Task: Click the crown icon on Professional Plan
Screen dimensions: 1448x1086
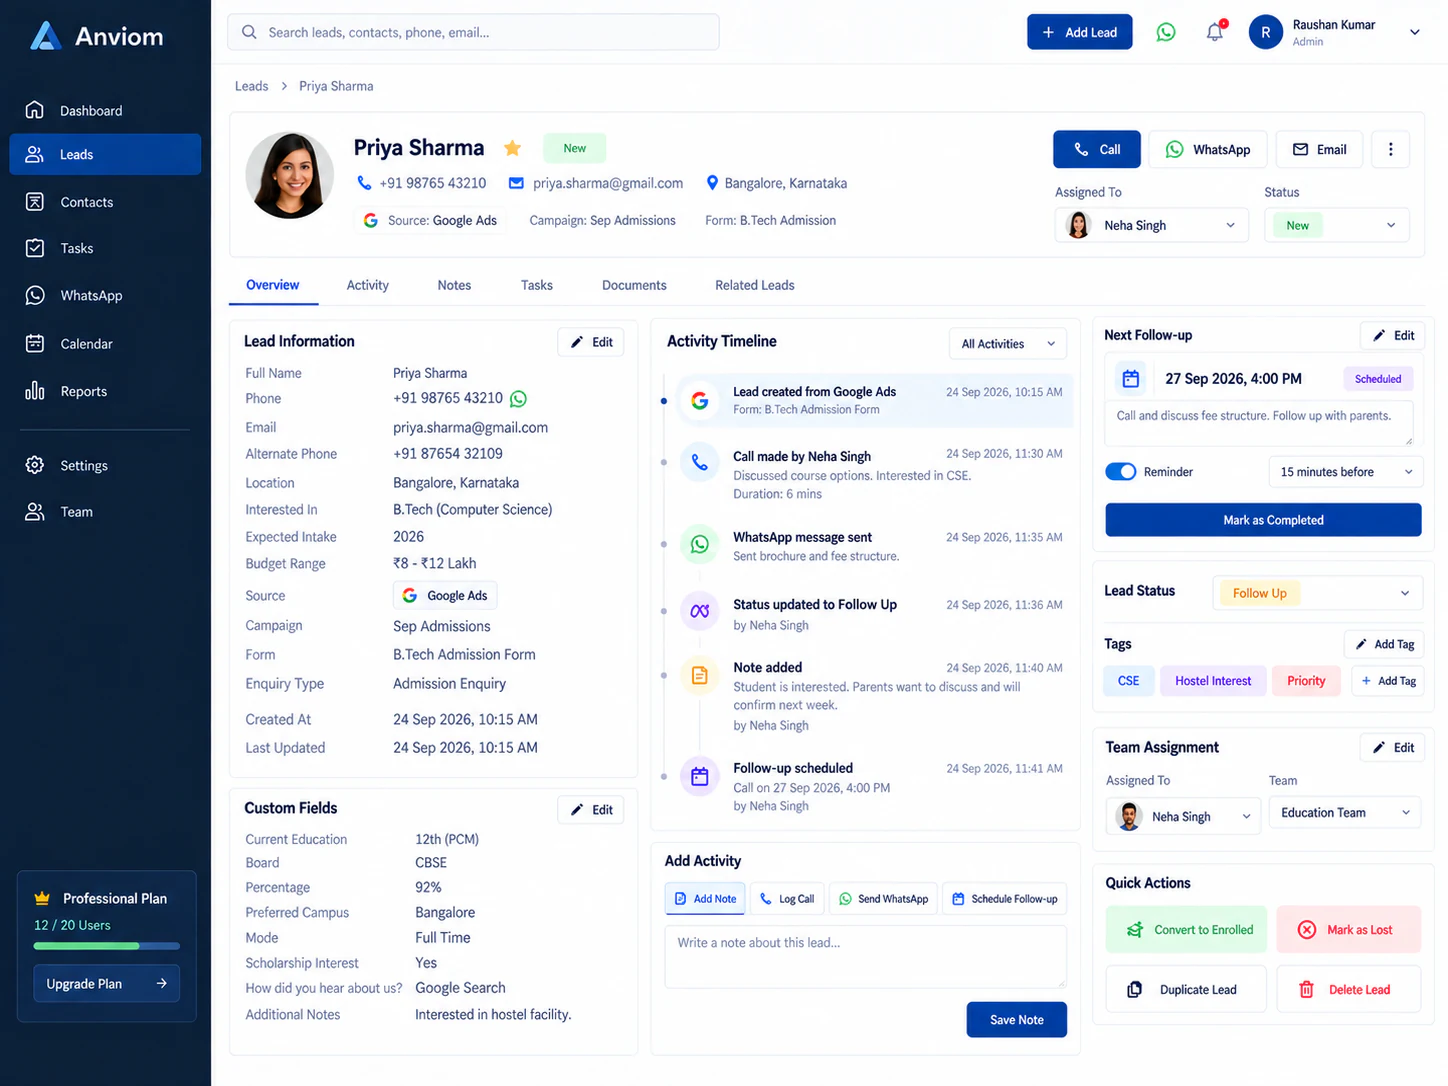Action: pyautogui.click(x=42, y=898)
